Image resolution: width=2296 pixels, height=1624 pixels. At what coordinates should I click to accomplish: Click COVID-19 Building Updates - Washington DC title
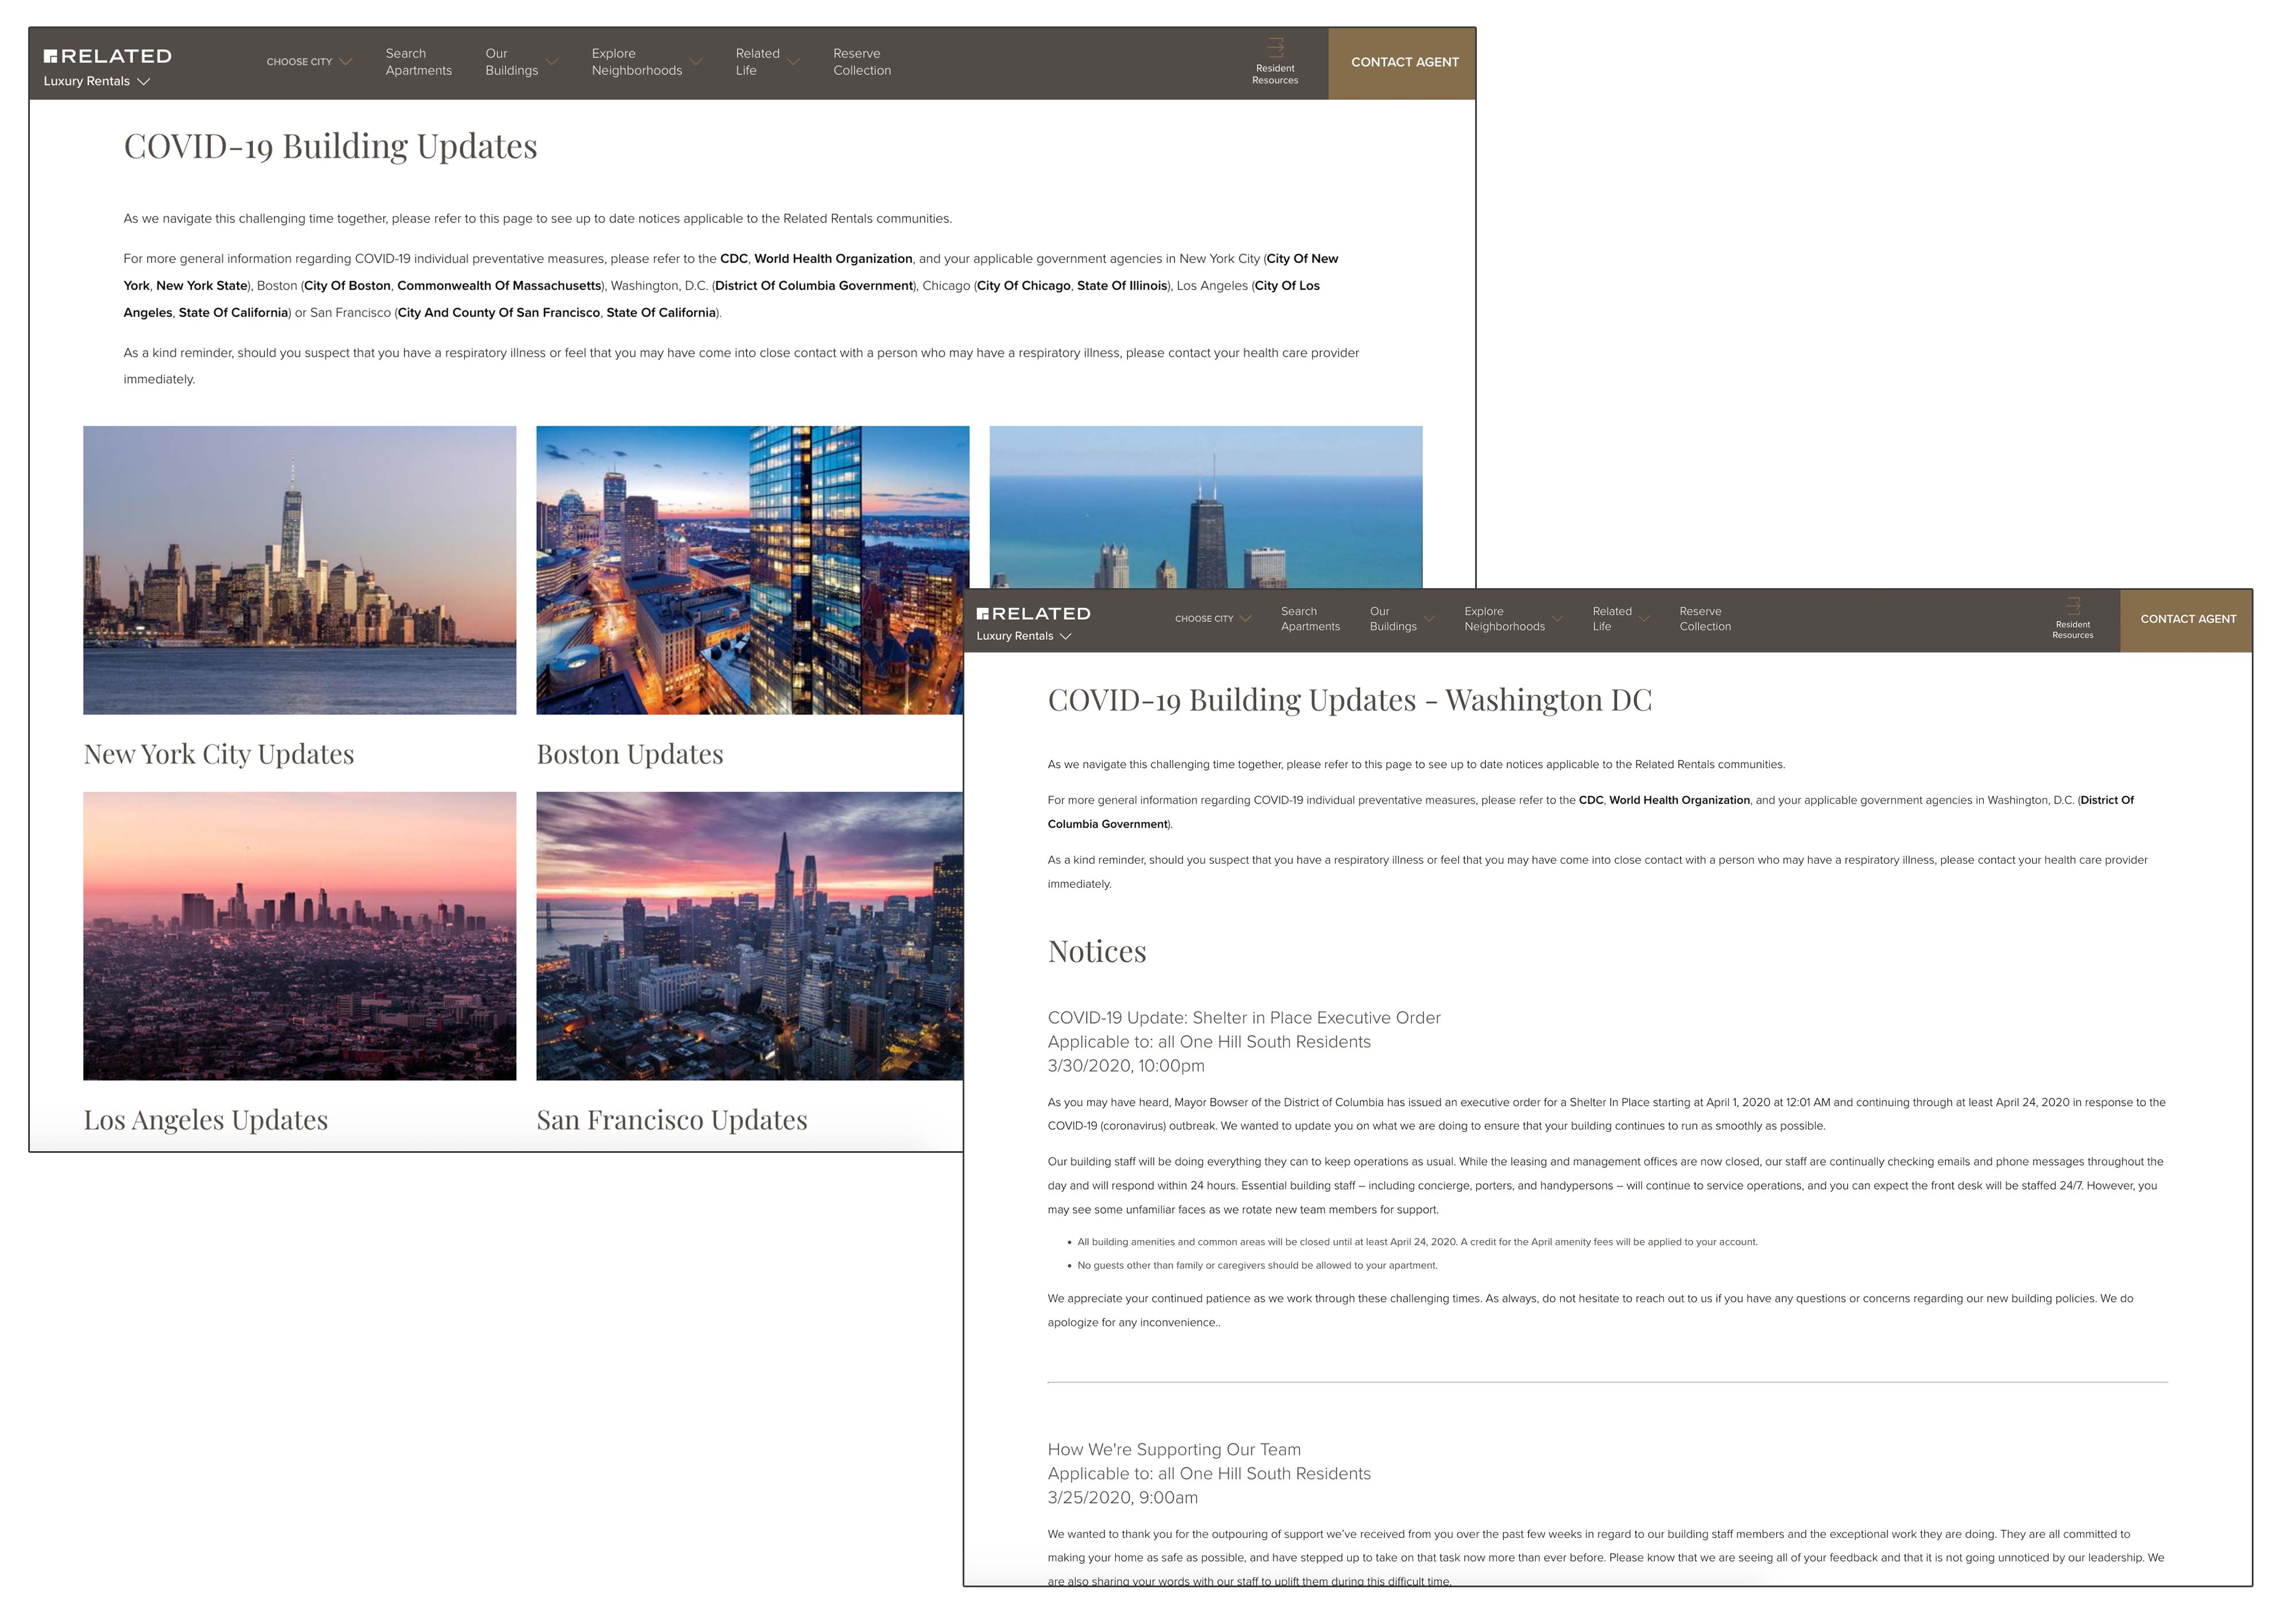(x=1350, y=700)
